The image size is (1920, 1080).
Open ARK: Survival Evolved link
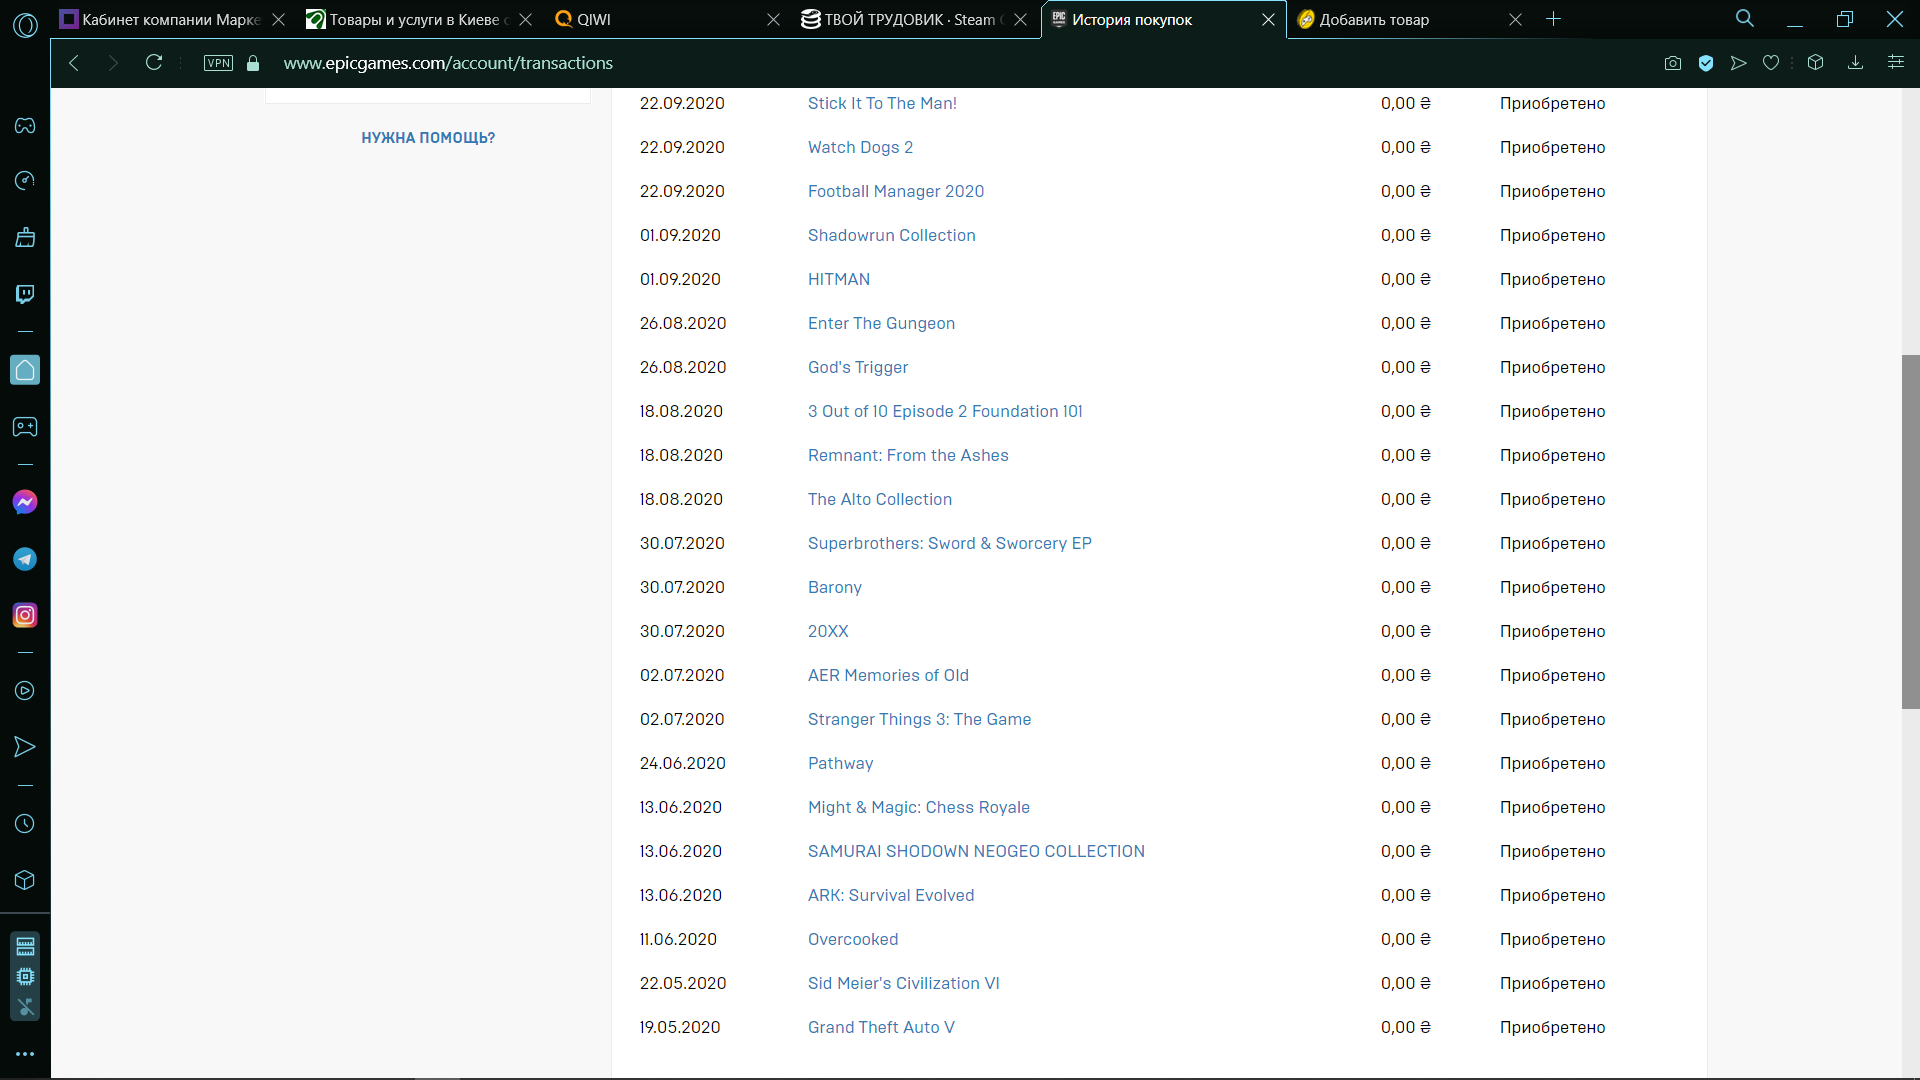tap(891, 895)
